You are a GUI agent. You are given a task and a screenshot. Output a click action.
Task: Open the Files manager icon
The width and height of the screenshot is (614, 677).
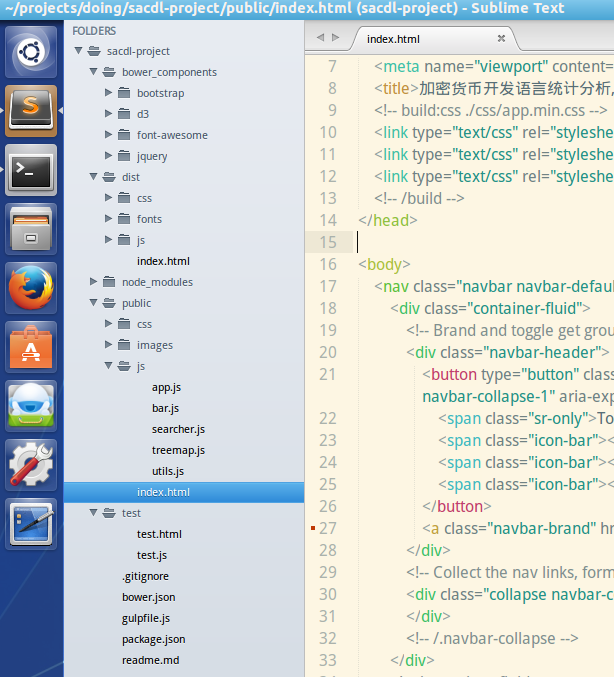[x=32, y=229]
